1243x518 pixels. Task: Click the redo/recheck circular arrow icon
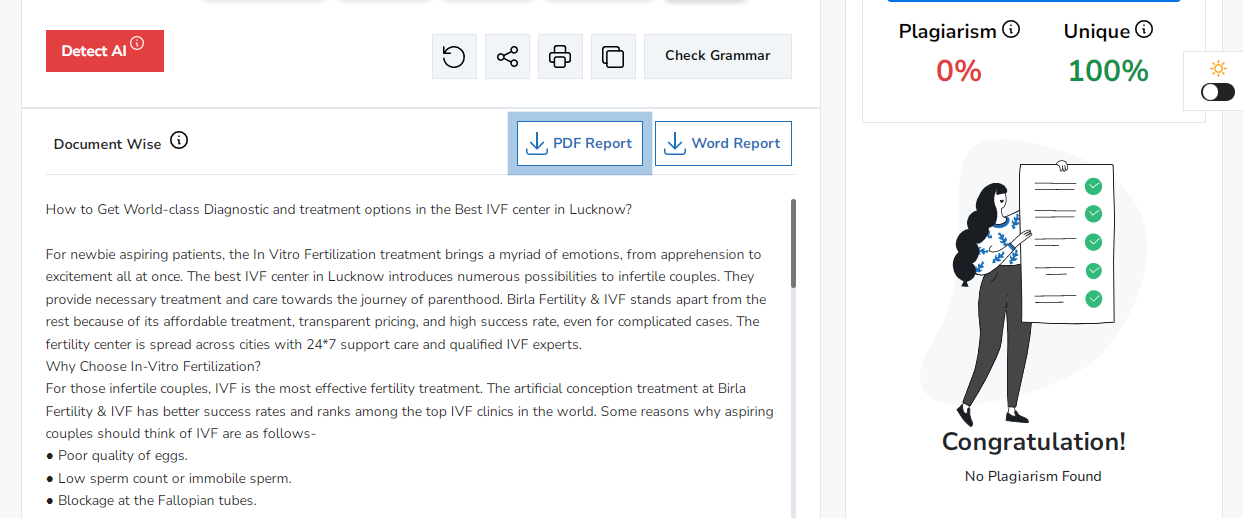click(x=454, y=56)
